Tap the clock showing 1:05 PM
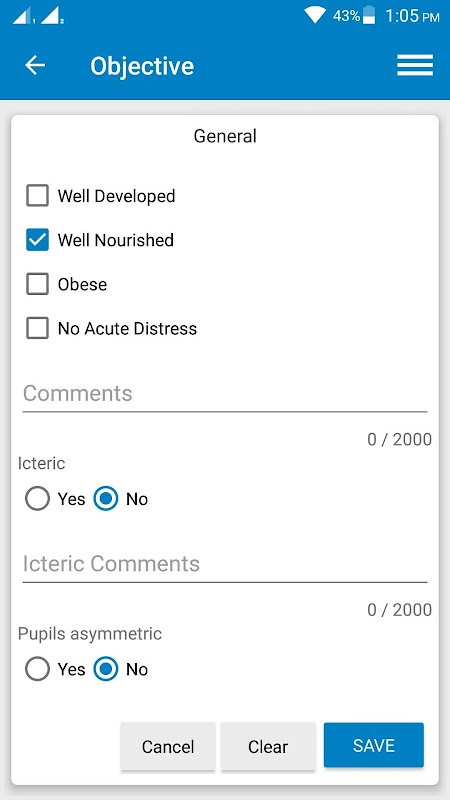This screenshot has height=800, width=450. [412, 16]
